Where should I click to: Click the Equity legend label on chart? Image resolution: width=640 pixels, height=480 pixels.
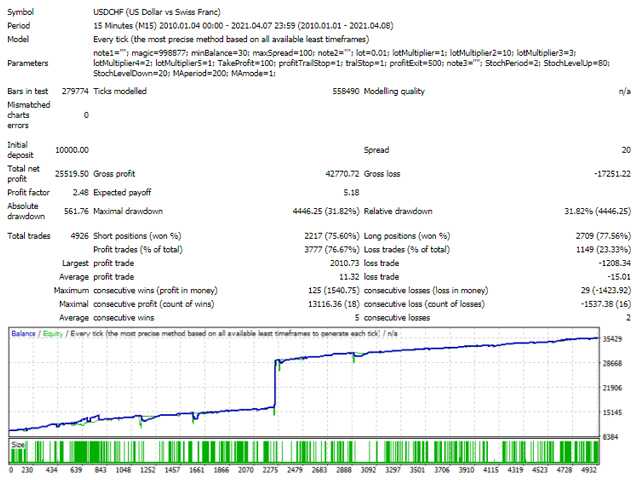click(x=57, y=330)
